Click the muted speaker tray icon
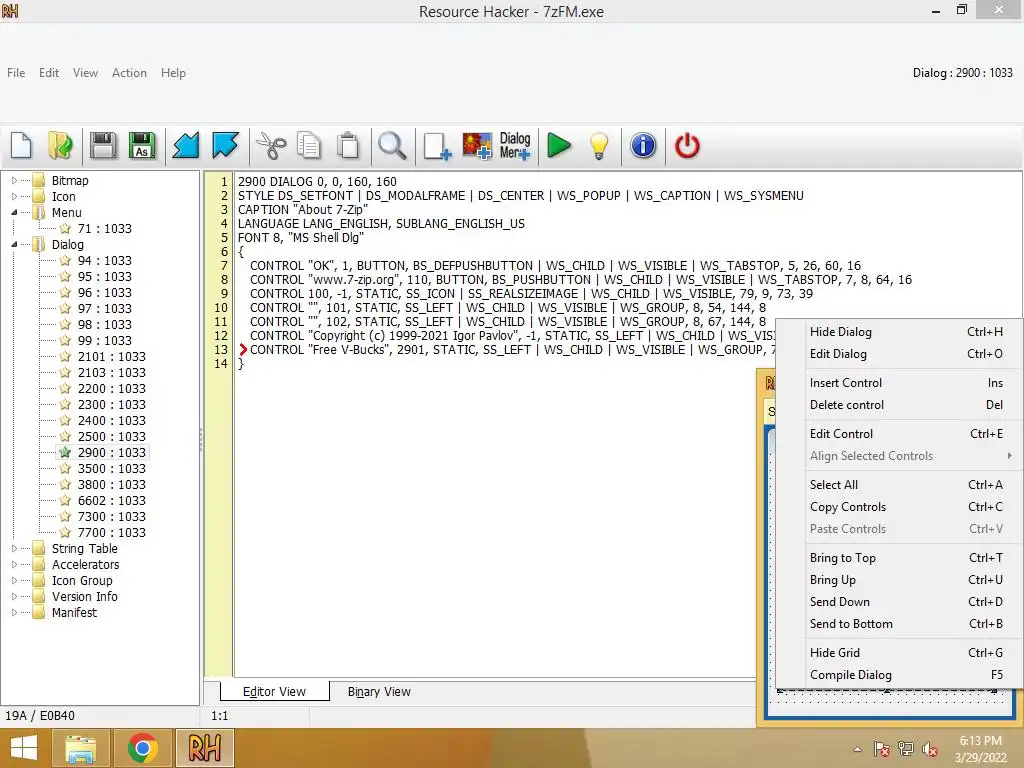Image resolution: width=1024 pixels, height=768 pixels. tap(929, 749)
